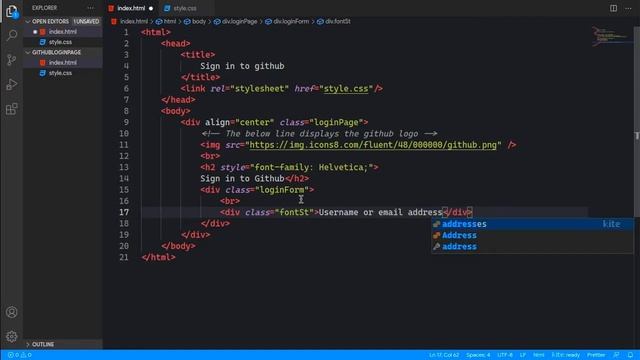Open the Explorer panel ellipsis menu
The width and height of the screenshot is (640, 360).
(91, 8)
